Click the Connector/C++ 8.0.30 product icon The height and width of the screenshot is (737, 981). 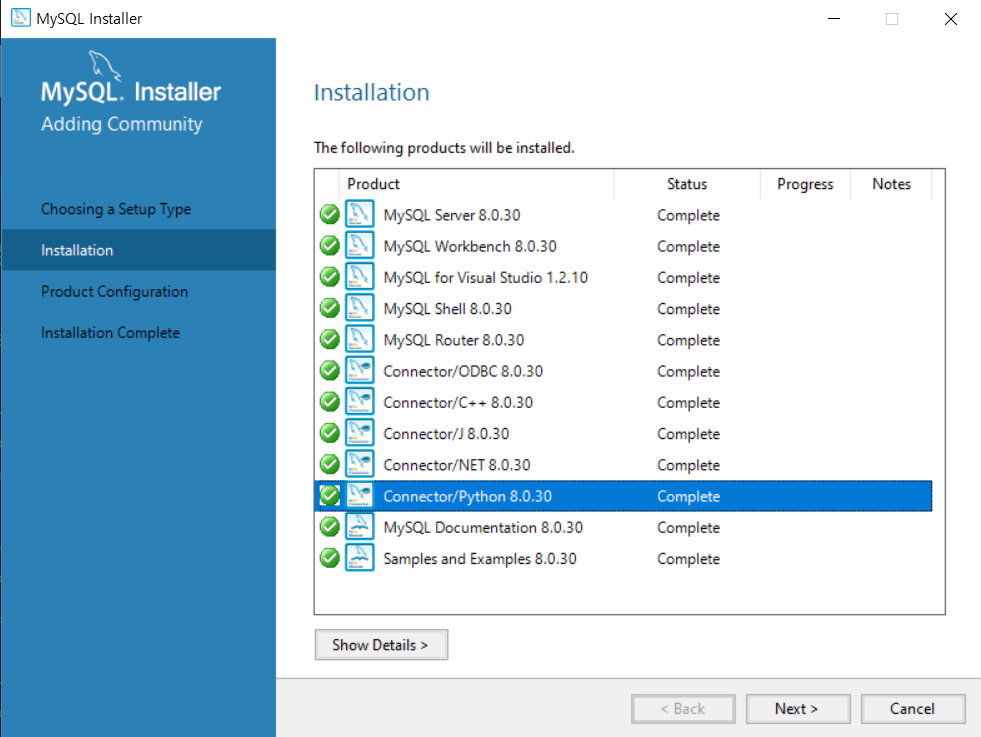coord(360,402)
